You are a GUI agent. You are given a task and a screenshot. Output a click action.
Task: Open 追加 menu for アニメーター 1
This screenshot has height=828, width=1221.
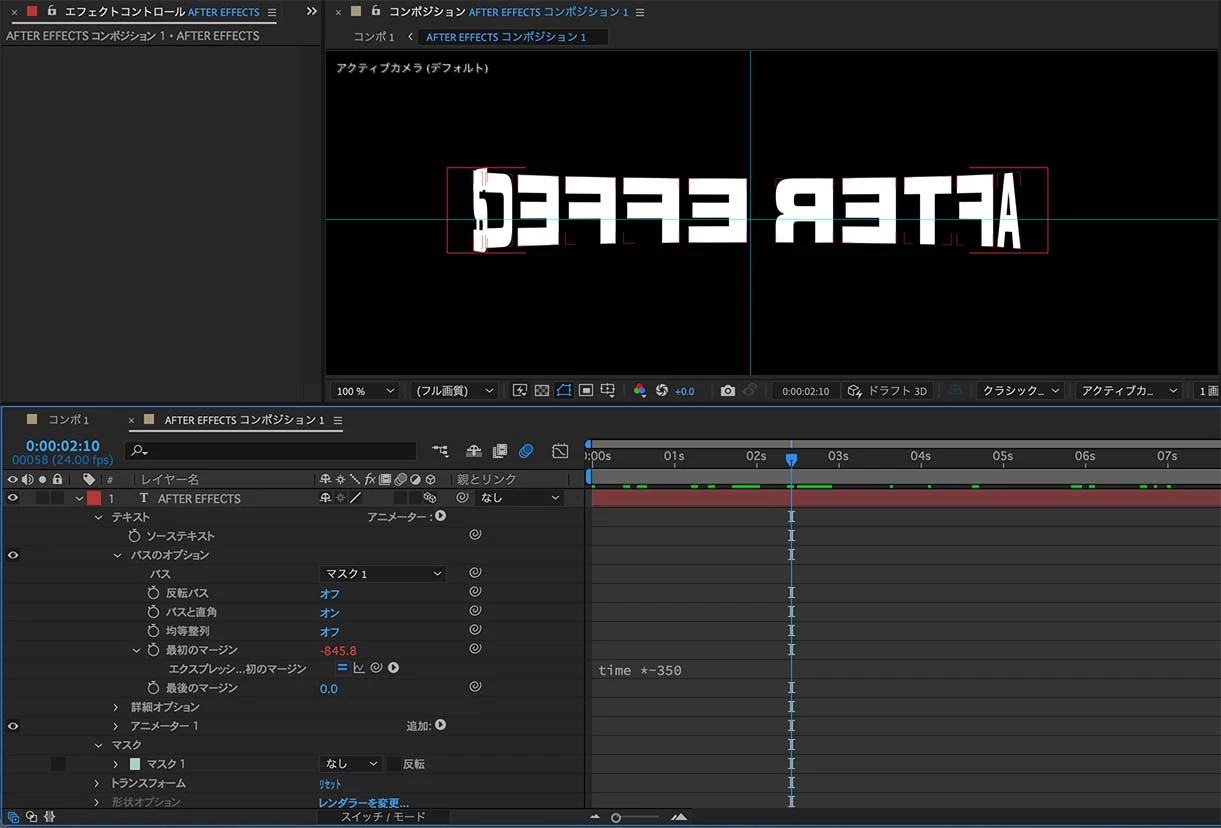click(x=440, y=726)
